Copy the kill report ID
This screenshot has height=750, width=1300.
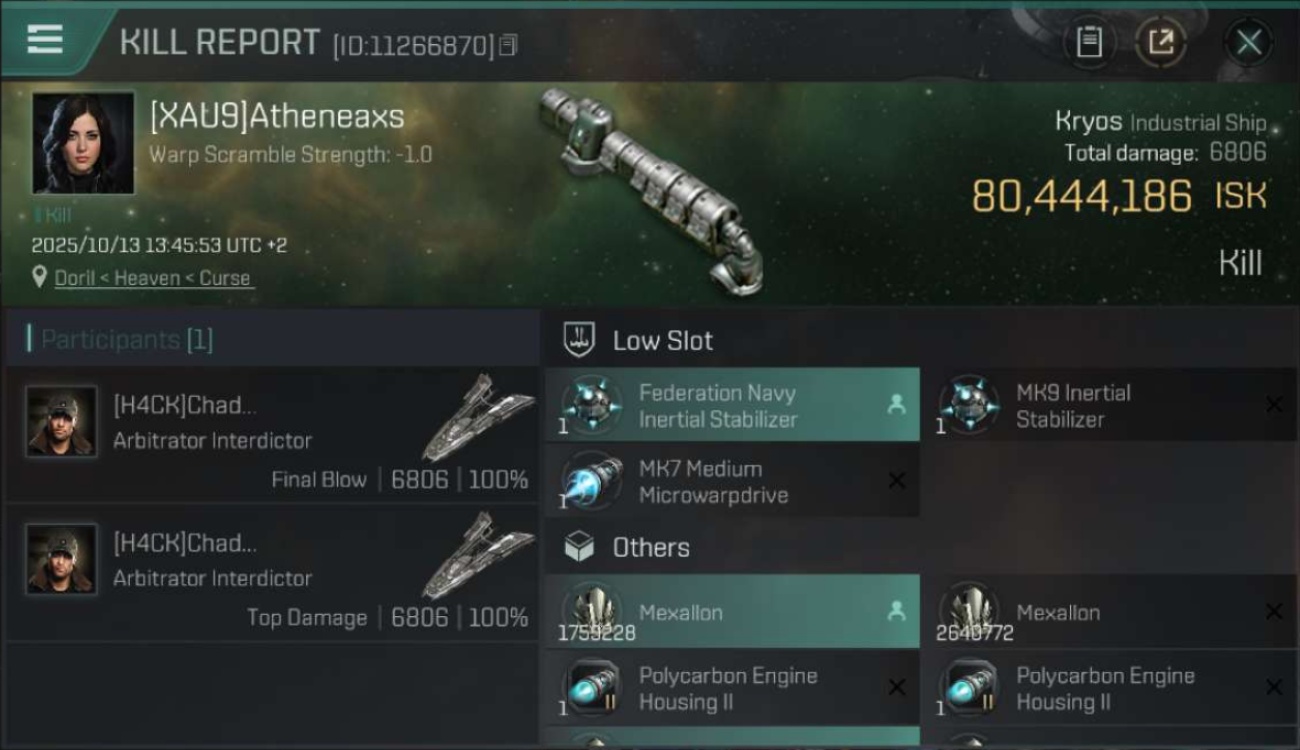click(509, 45)
